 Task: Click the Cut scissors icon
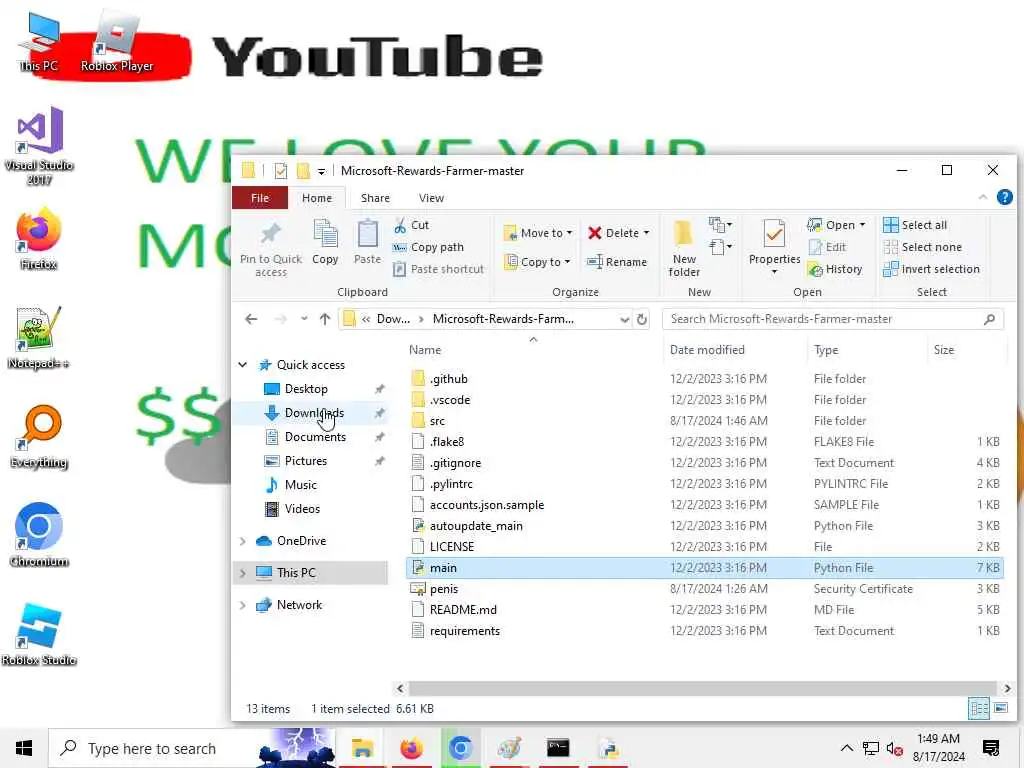point(400,225)
